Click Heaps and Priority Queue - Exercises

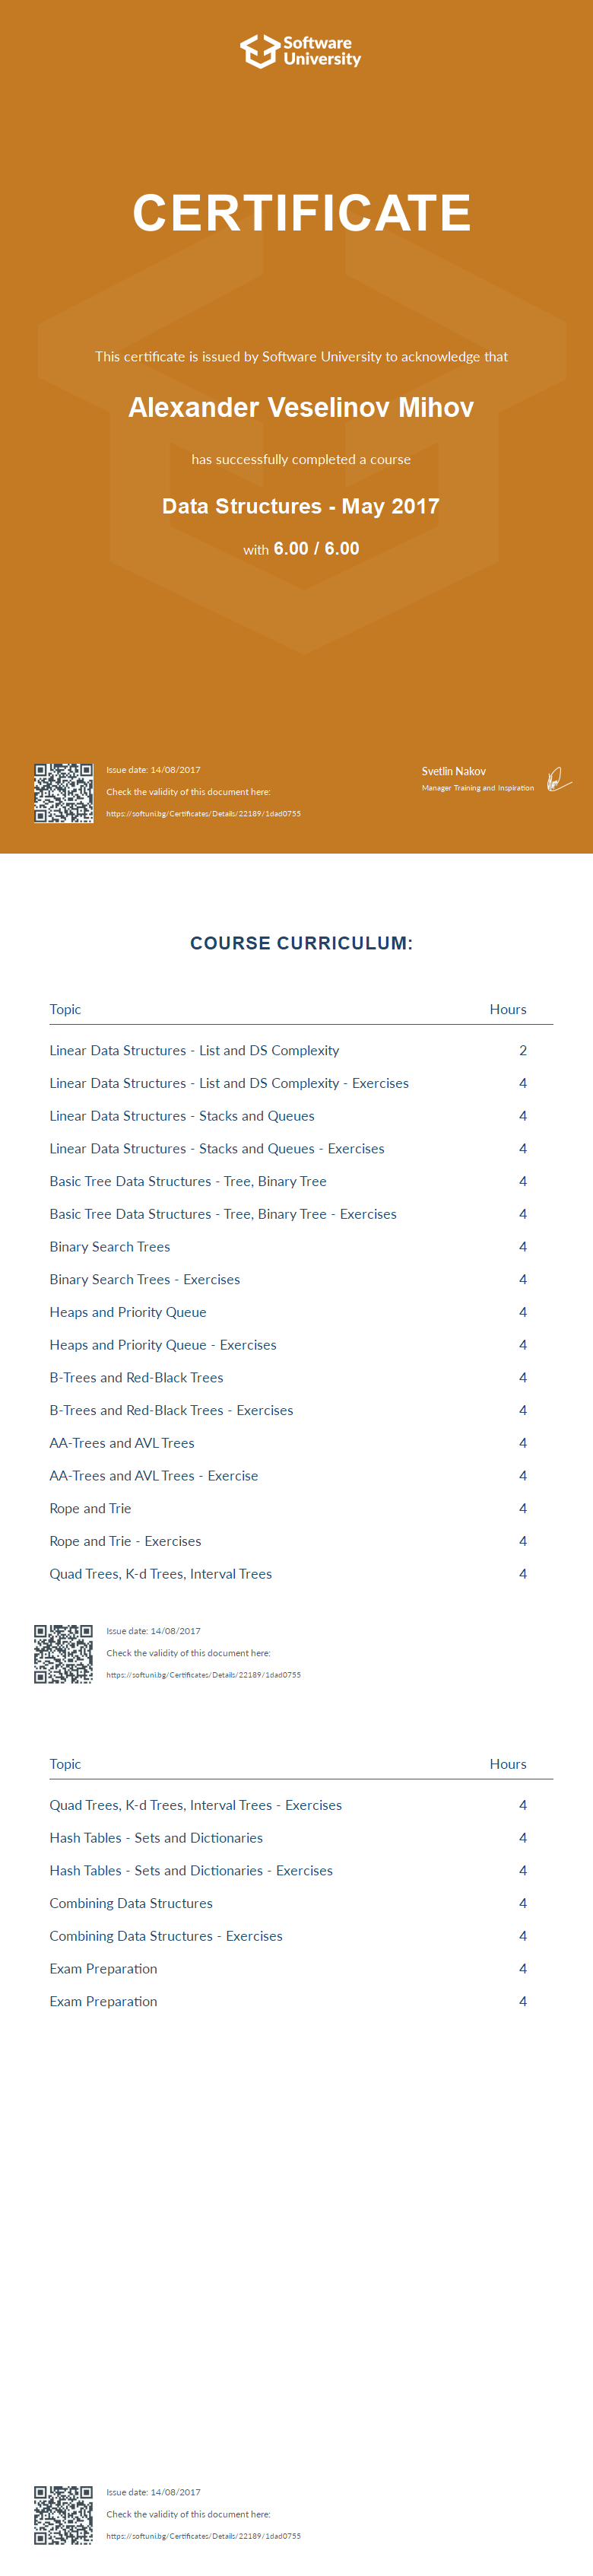point(163,1345)
